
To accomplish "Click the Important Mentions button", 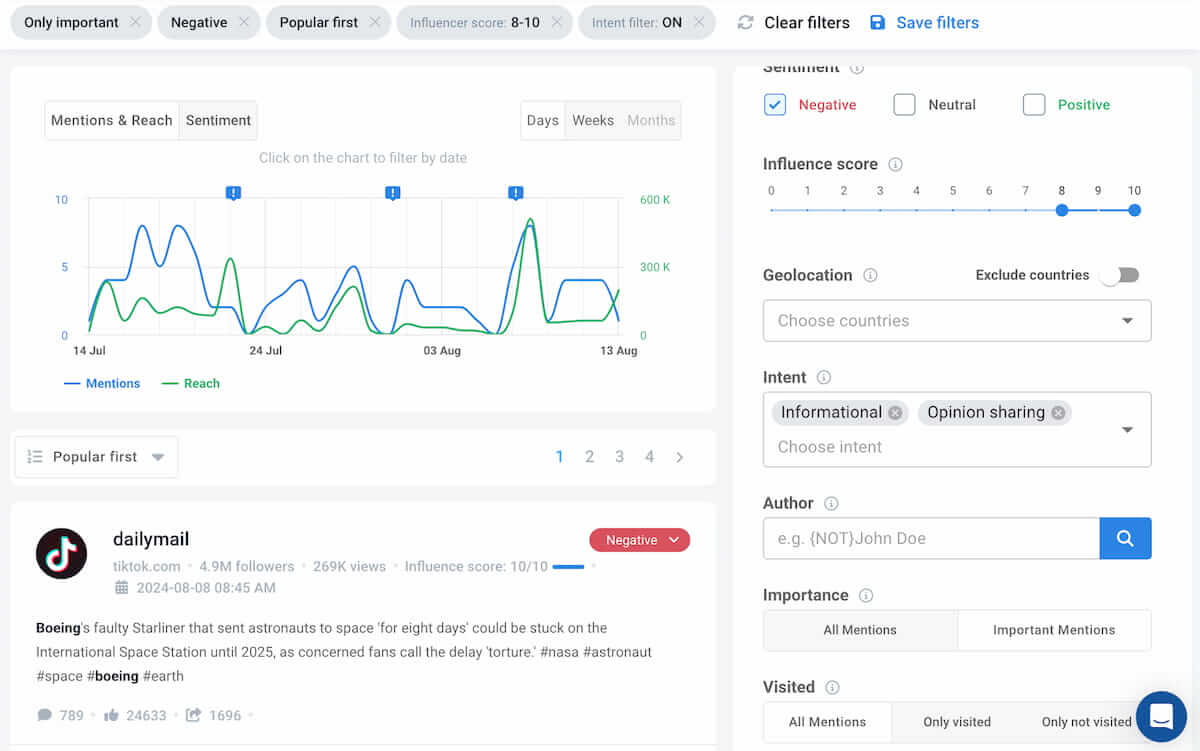I will (x=1053, y=630).
